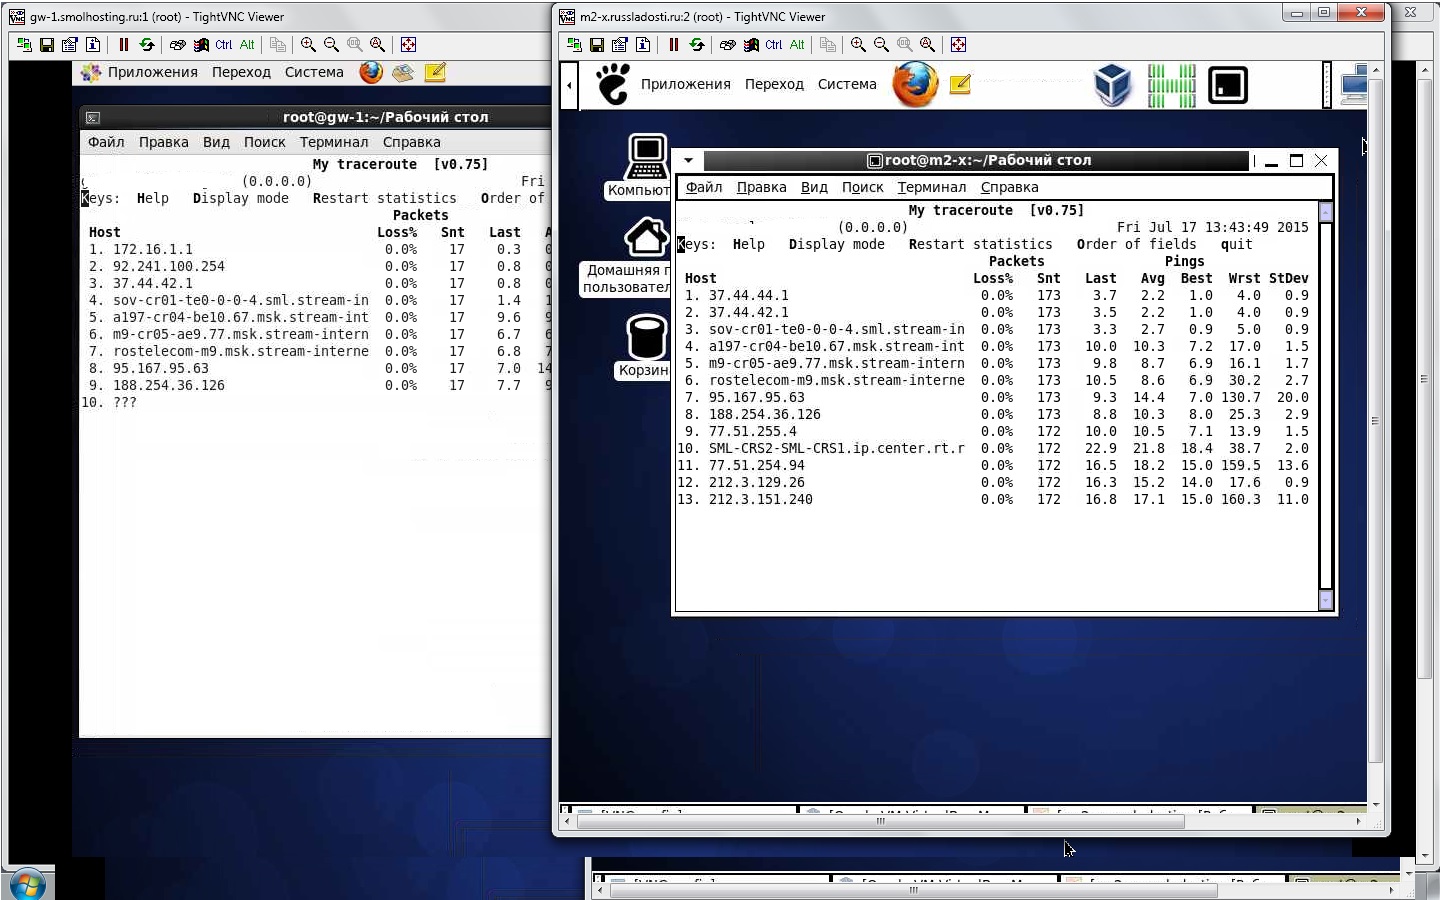Open window menu arrow of m2-x terminal
Screen dimensions: 1440x900
click(x=688, y=160)
